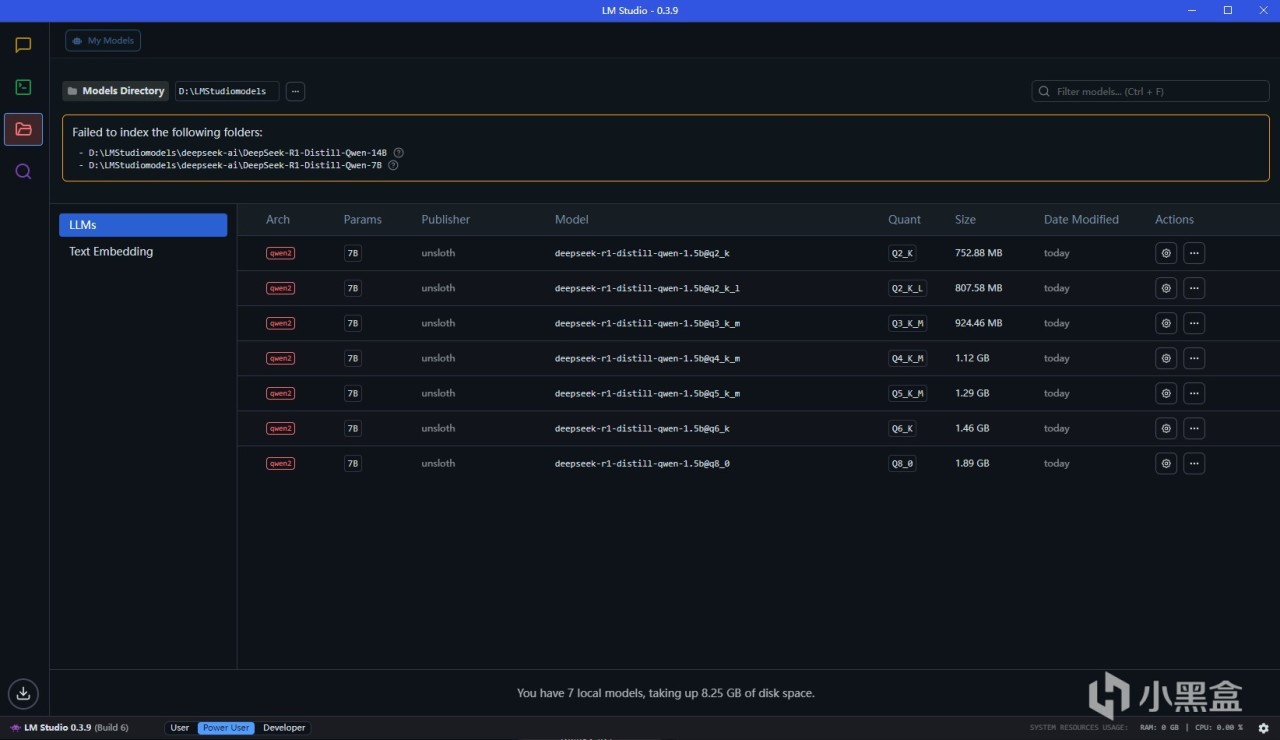
Task: Click unsloth publisher in q5_k_m row
Action: click(438, 393)
